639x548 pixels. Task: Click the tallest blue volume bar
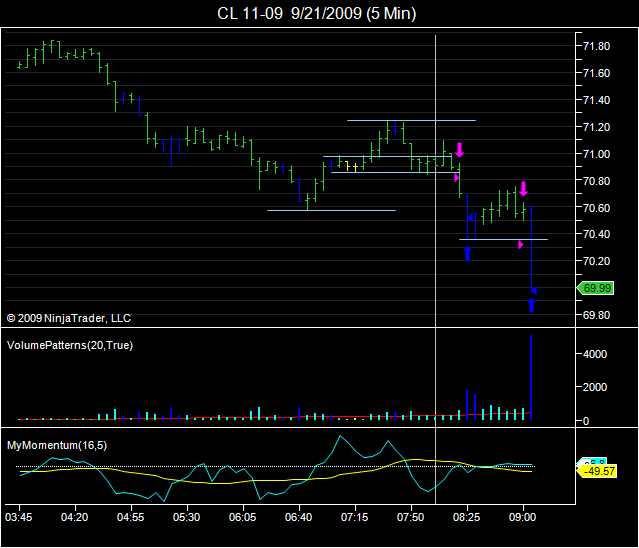531,377
